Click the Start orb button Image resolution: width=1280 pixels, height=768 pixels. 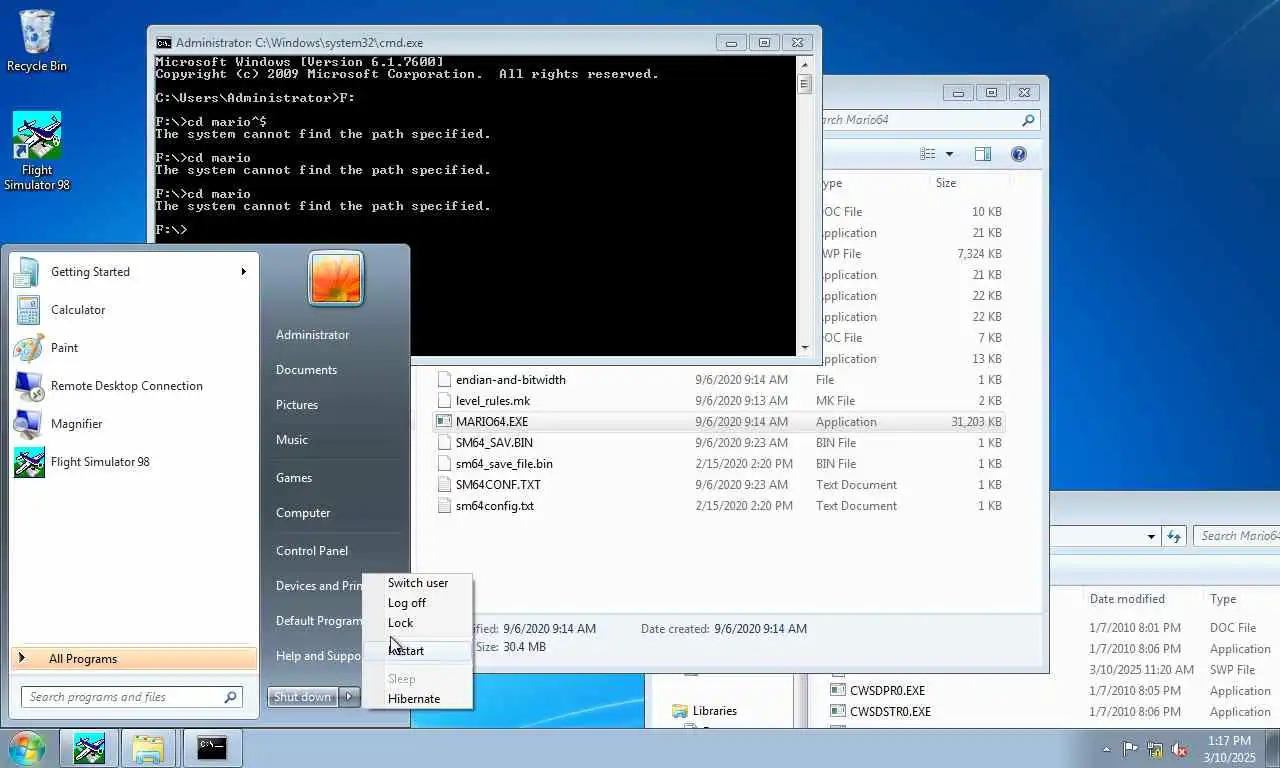(x=27, y=748)
